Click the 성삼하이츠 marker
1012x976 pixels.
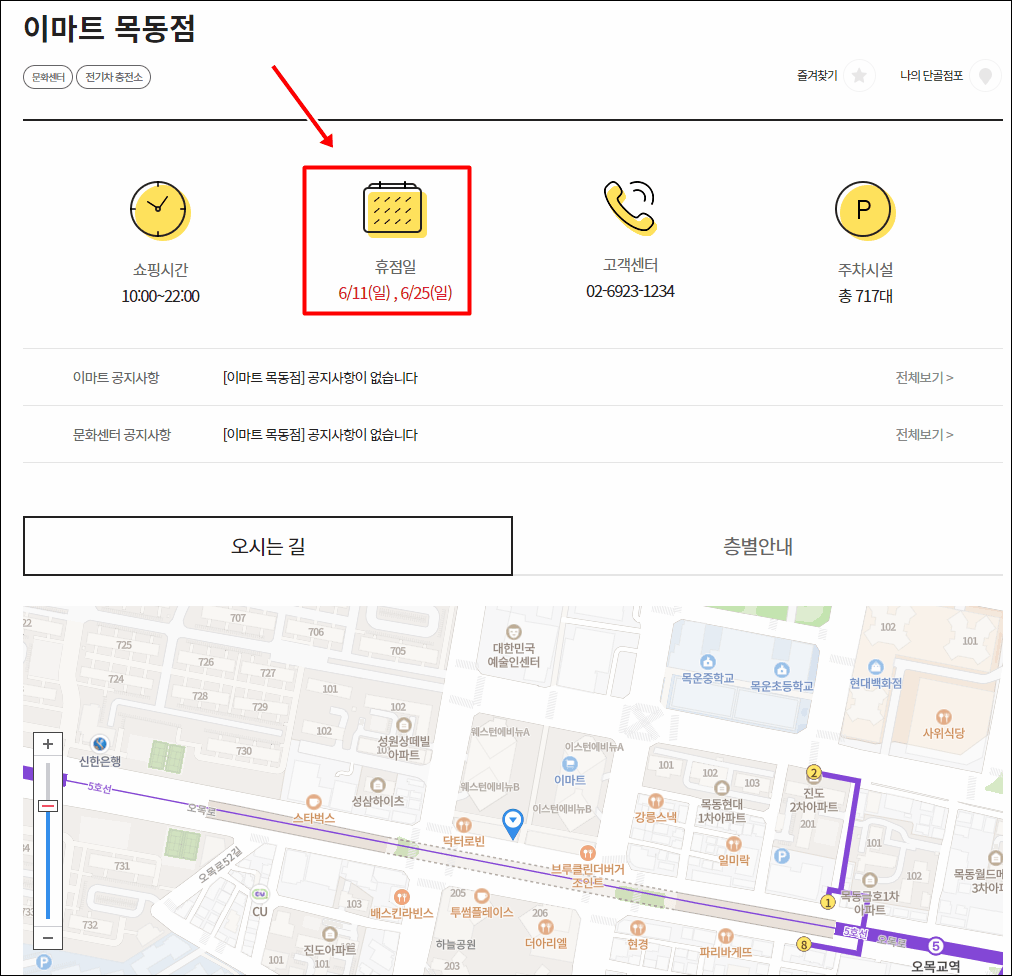378,785
